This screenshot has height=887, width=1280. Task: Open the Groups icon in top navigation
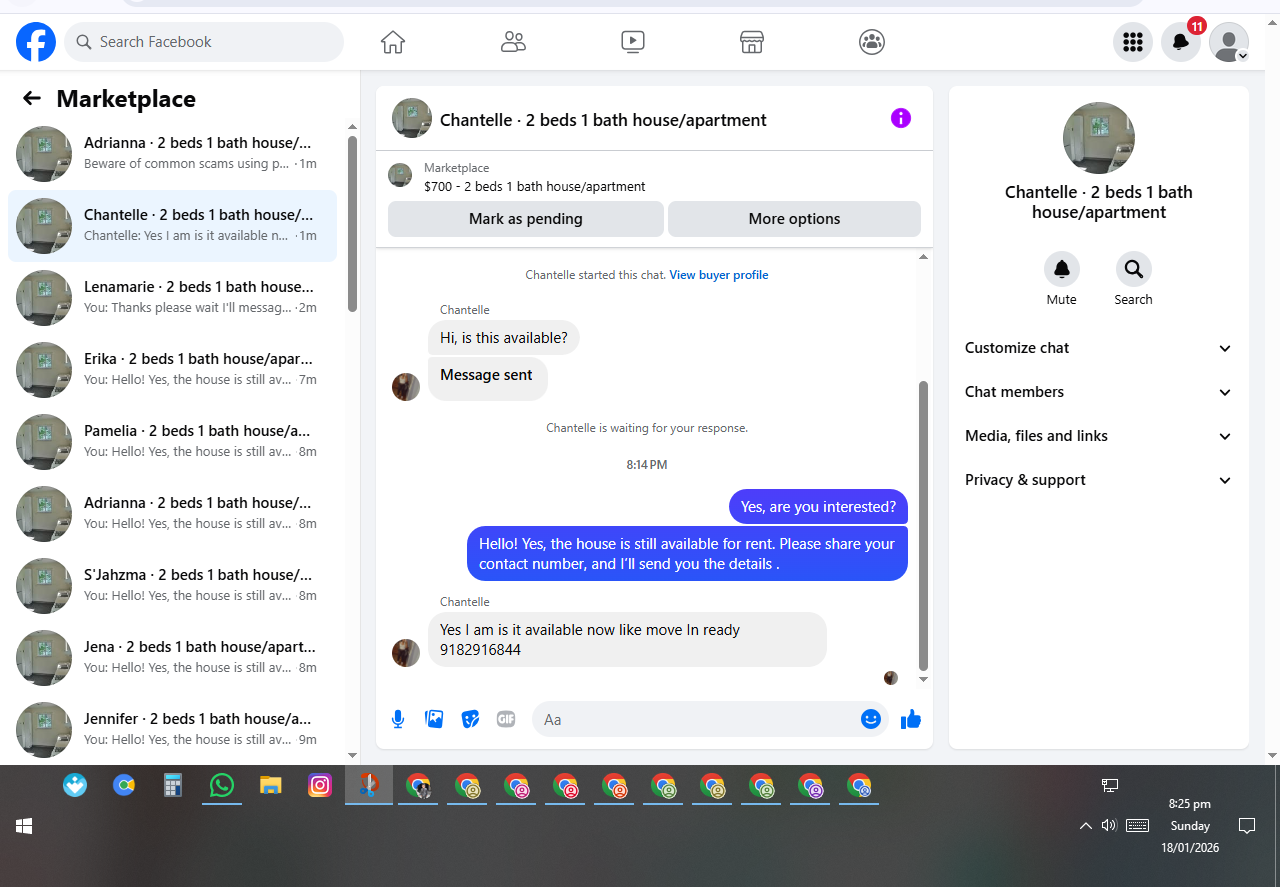pos(872,42)
